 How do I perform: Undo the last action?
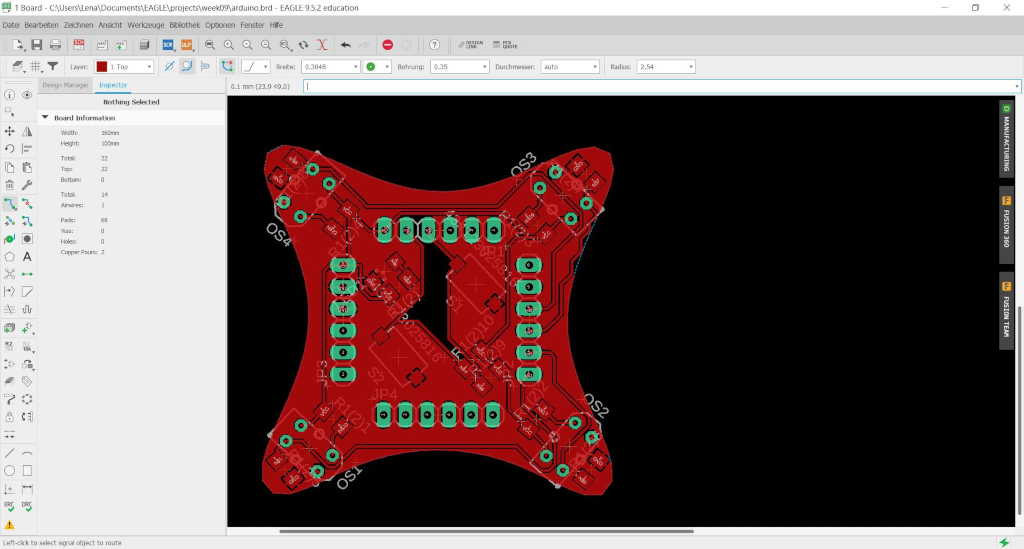tap(345, 45)
